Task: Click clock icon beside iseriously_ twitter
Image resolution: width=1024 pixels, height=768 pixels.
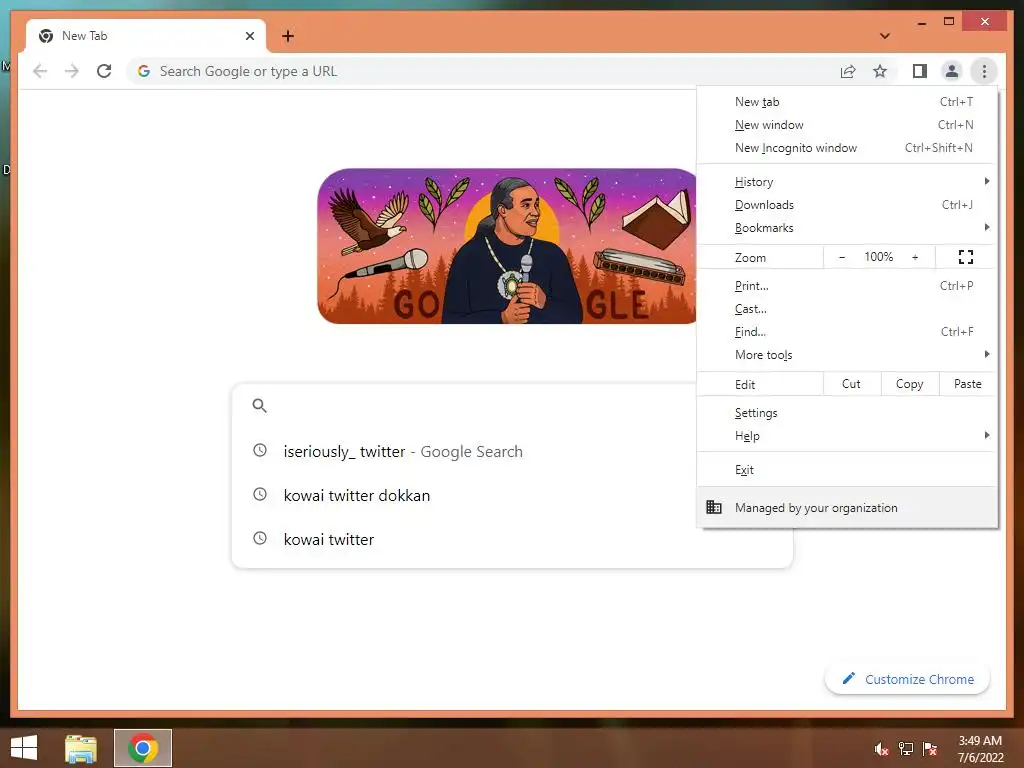Action: pyautogui.click(x=260, y=450)
